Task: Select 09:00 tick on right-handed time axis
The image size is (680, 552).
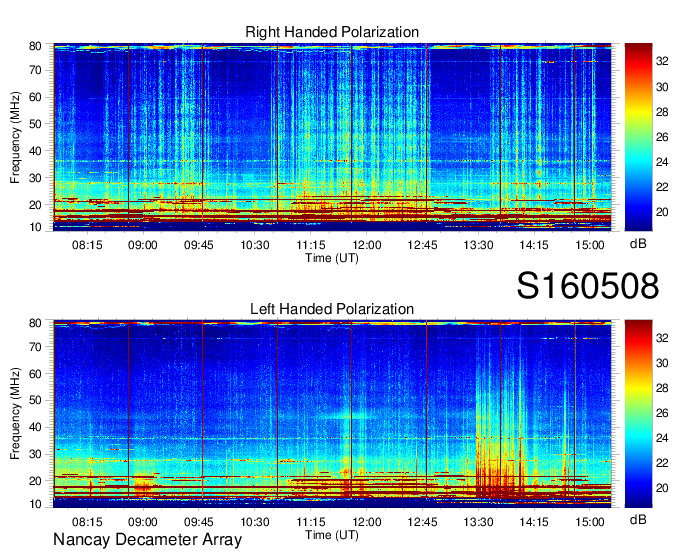Action: coord(143,245)
